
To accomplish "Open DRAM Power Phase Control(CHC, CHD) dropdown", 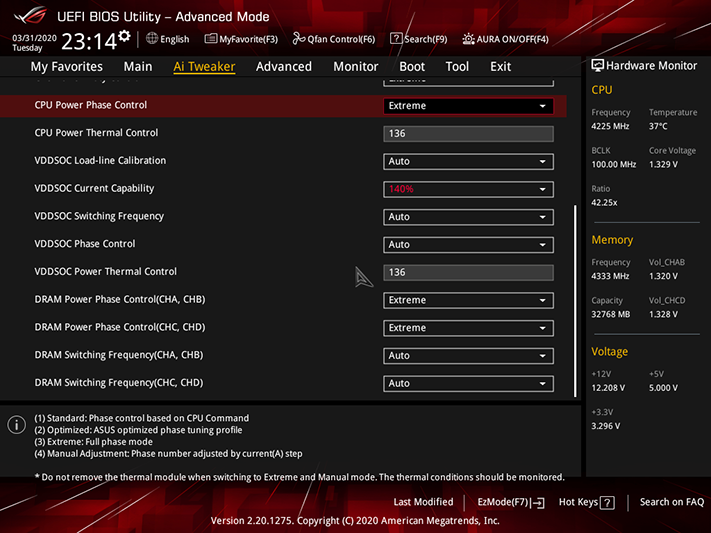I will pos(468,328).
